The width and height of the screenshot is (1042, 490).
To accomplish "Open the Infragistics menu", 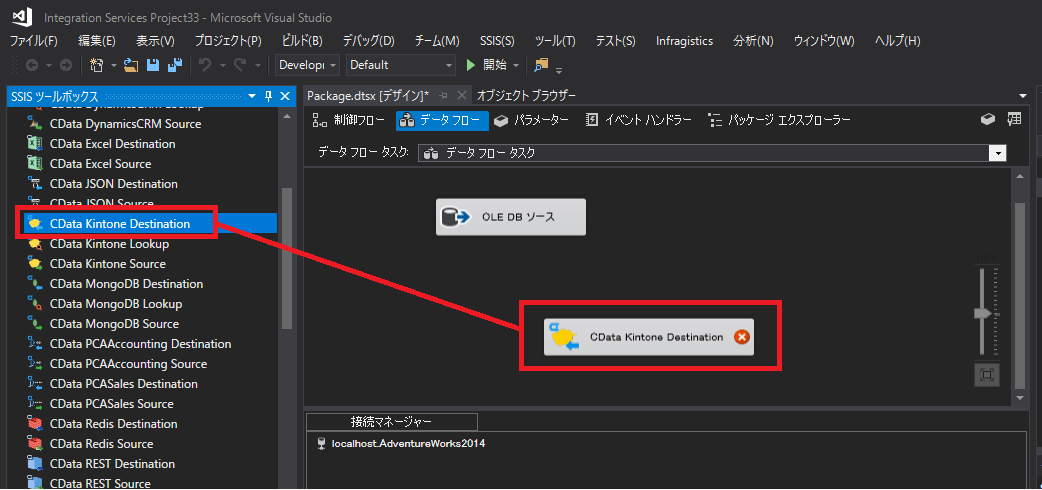I will 684,41.
